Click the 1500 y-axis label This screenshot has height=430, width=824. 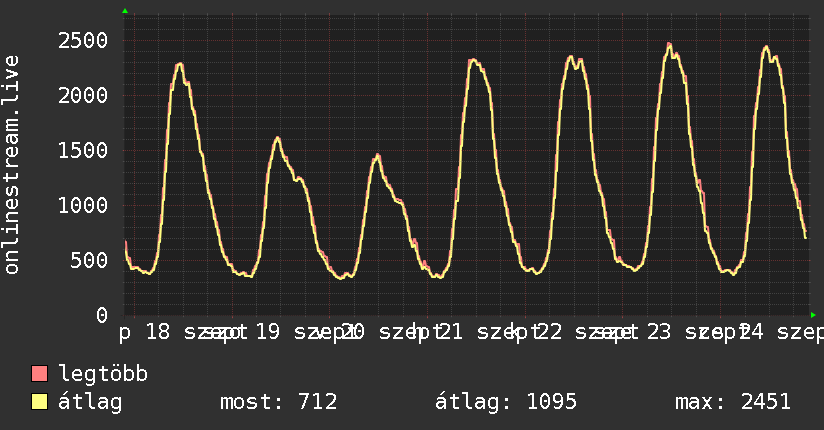[x=83, y=150]
